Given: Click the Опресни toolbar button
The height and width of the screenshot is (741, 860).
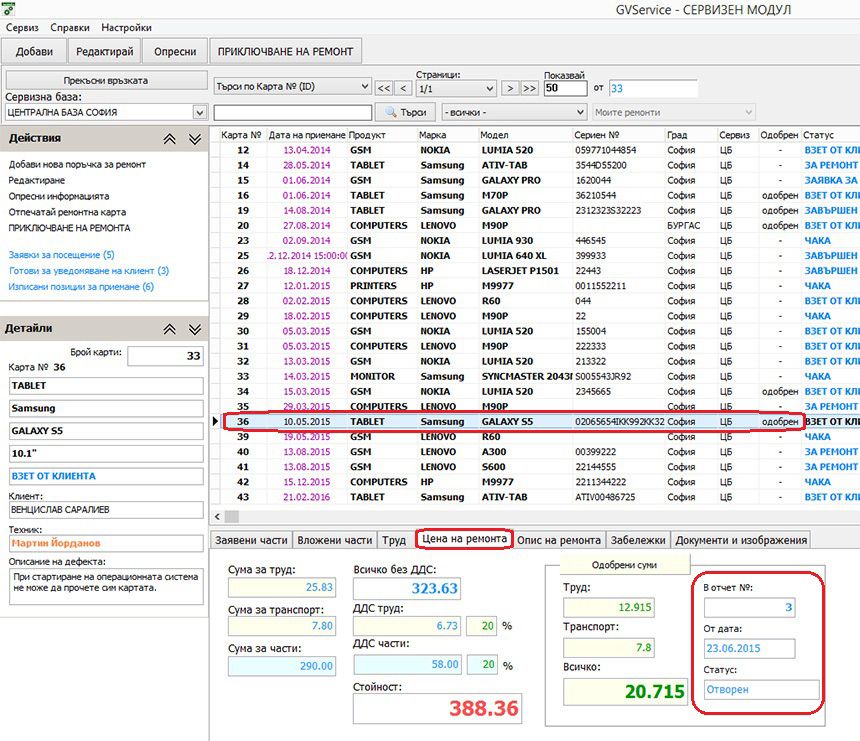Looking at the screenshot, I should pos(175,52).
